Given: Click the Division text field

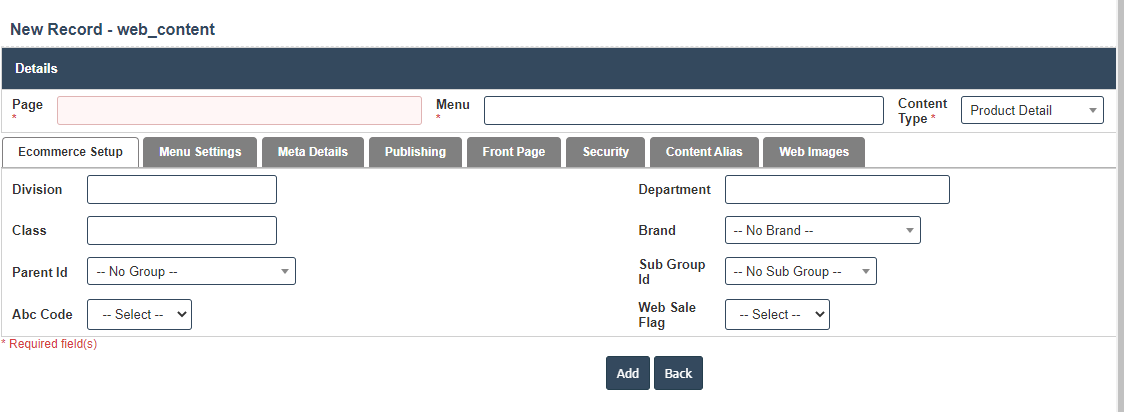Looking at the screenshot, I should pyautogui.click(x=182, y=190).
